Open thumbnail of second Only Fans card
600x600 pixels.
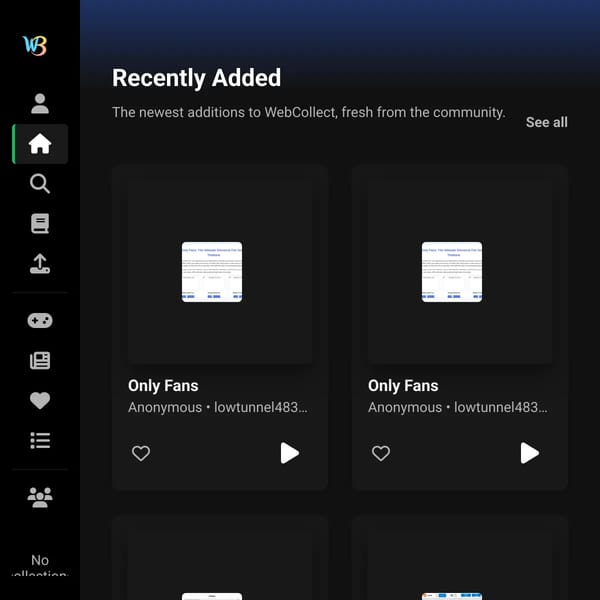click(x=452, y=272)
